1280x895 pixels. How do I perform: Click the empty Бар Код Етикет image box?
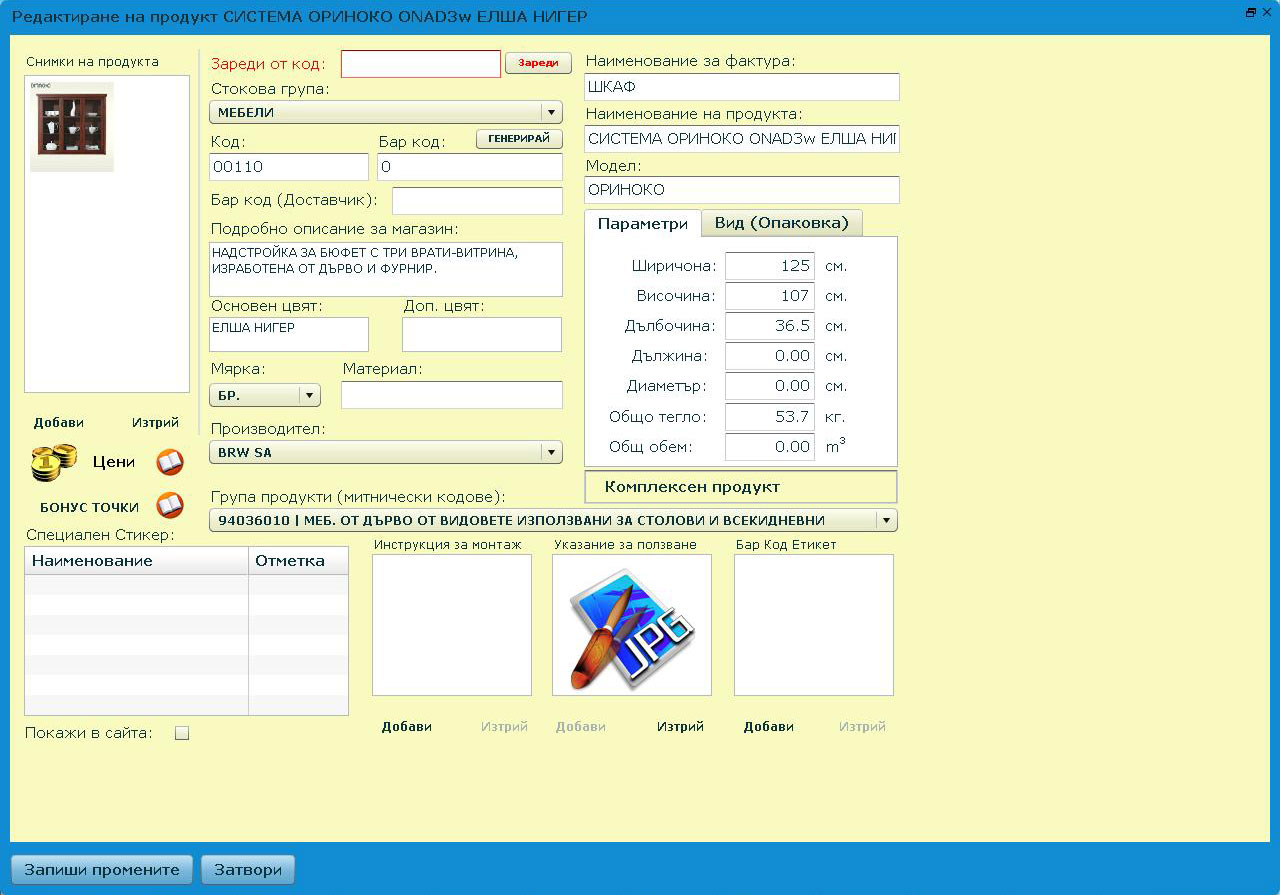click(814, 625)
